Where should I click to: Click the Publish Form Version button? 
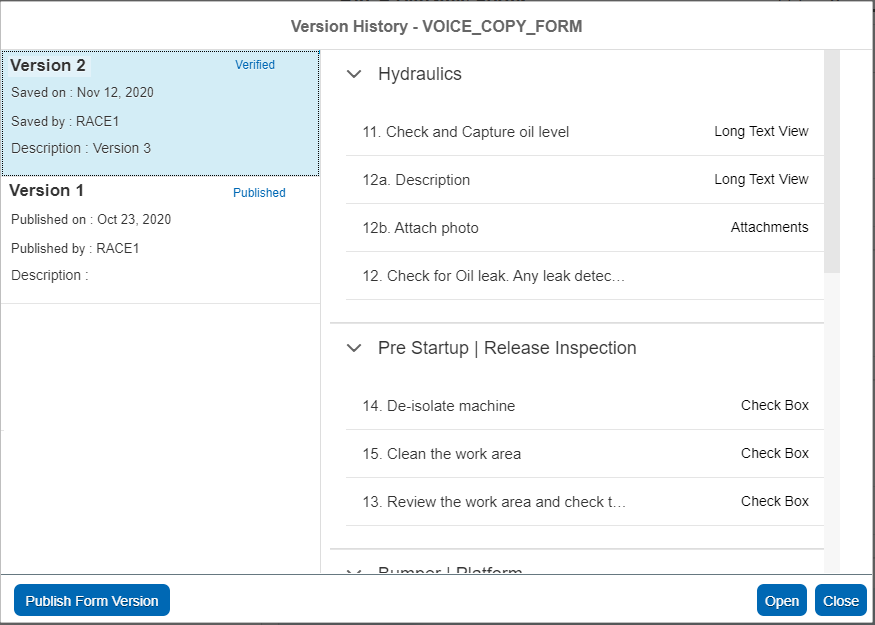[91, 600]
